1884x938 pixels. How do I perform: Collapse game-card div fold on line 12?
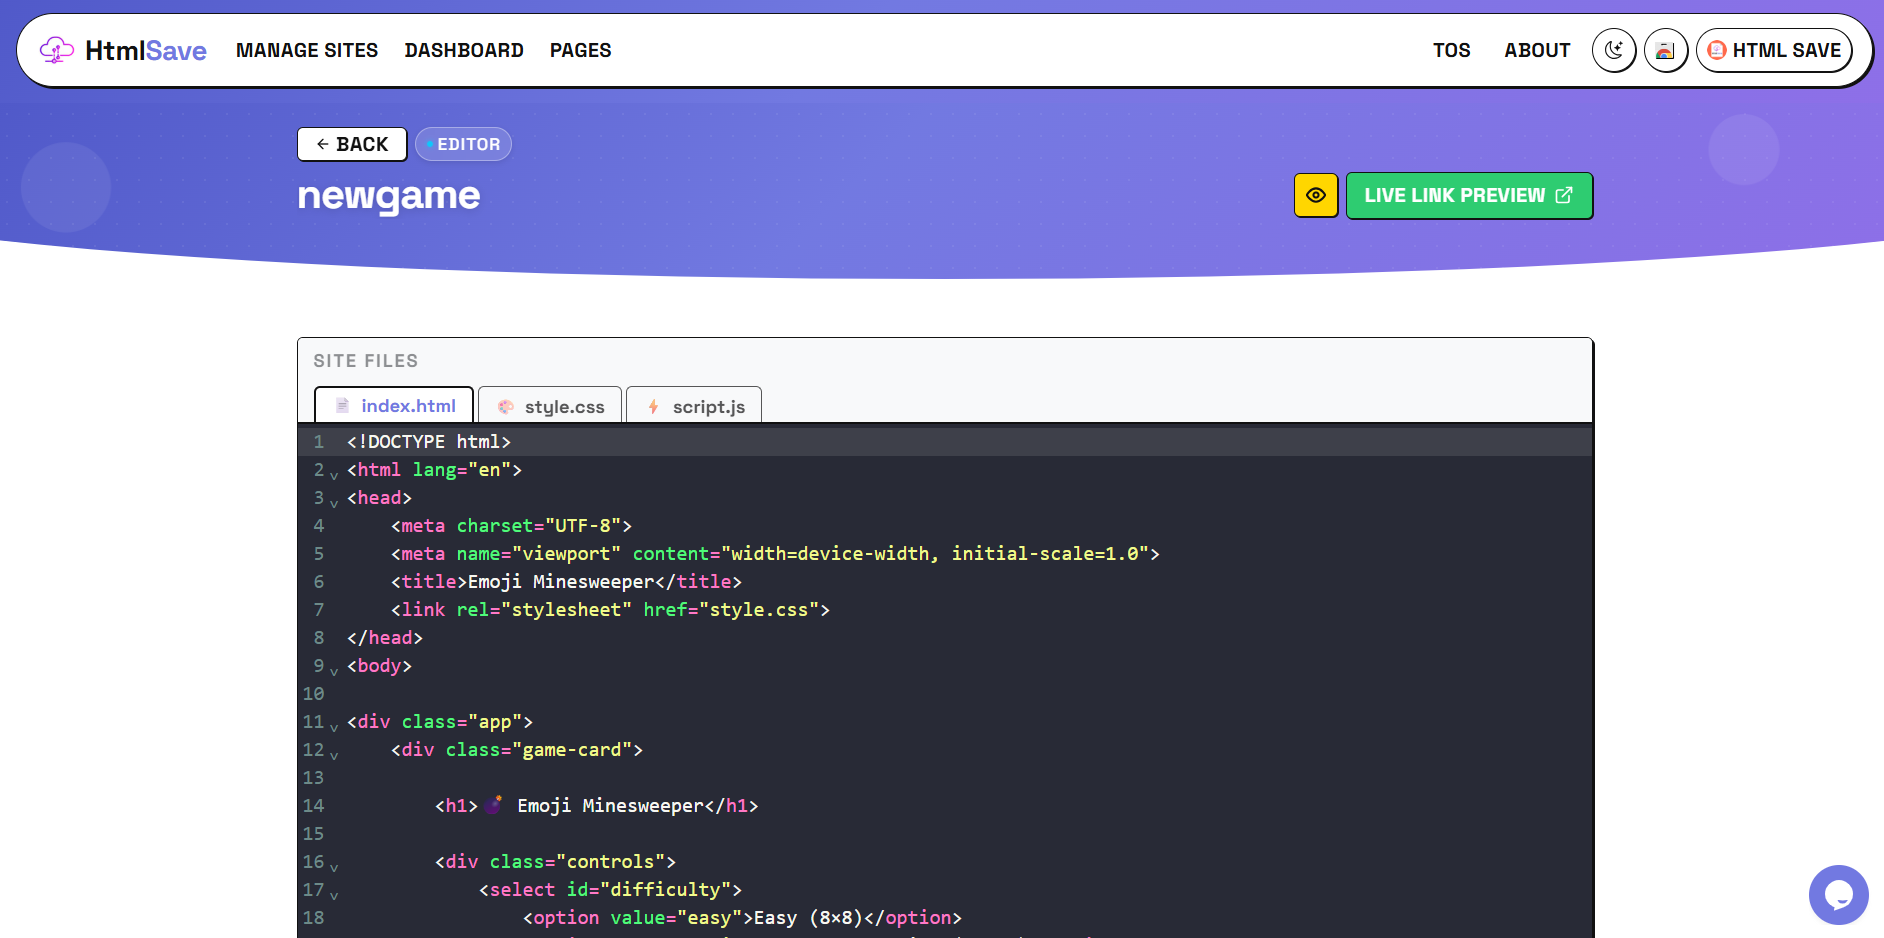pos(334,755)
